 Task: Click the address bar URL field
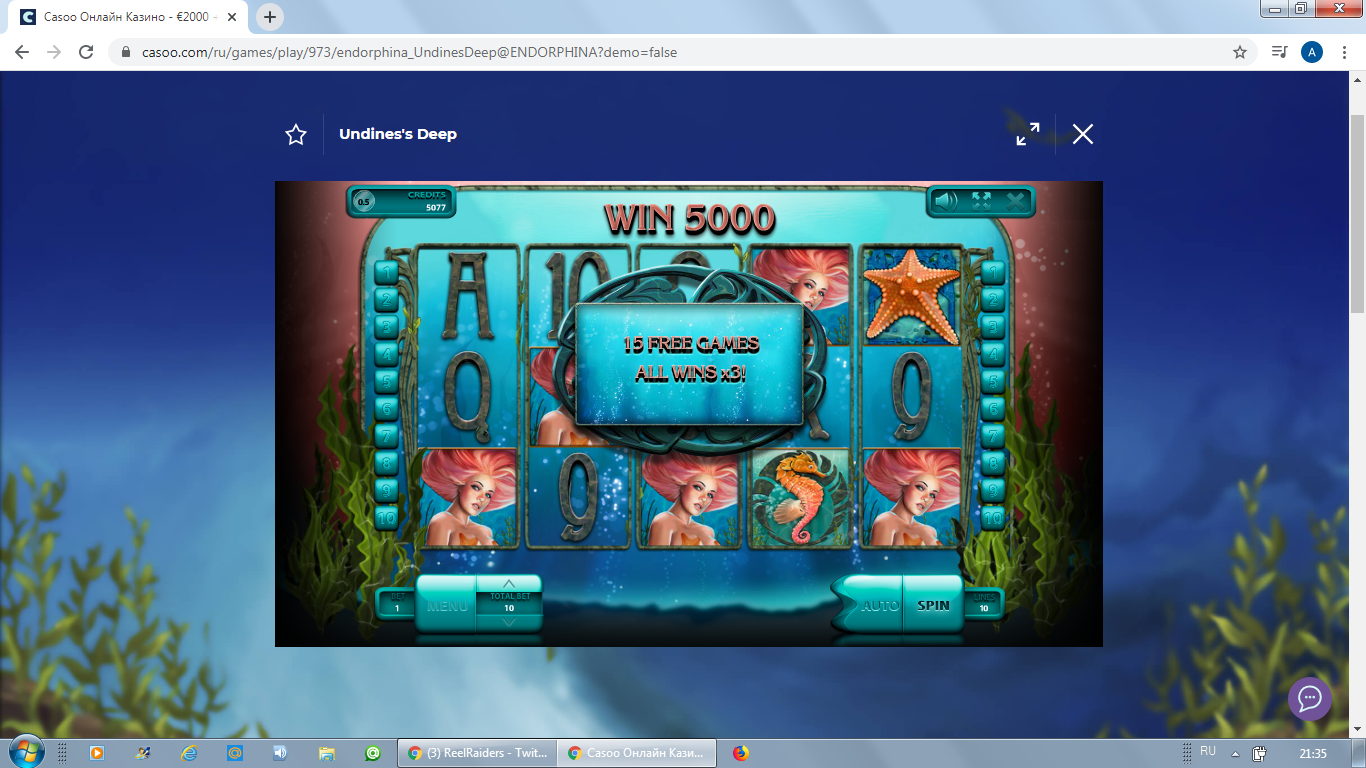[680, 52]
